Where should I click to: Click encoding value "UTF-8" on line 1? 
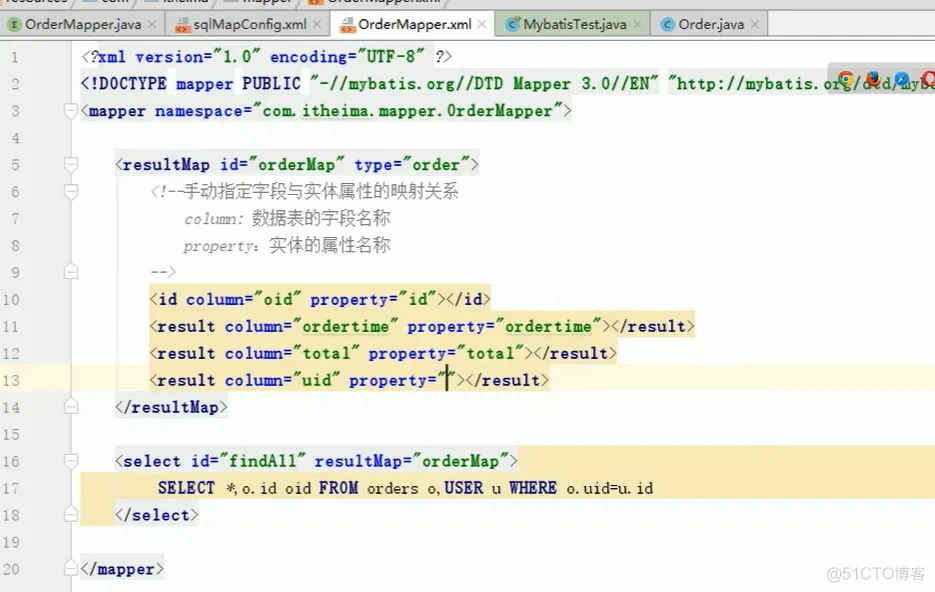(x=391, y=57)
